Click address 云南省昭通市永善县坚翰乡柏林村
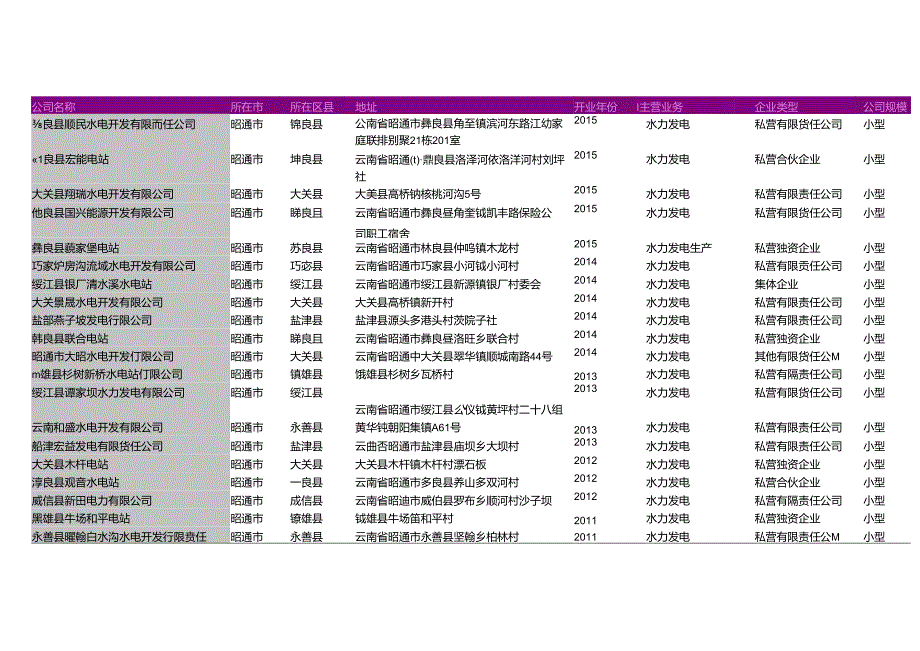Image resolution: width=920 pixels, height=651 pixels. point(437,537)
